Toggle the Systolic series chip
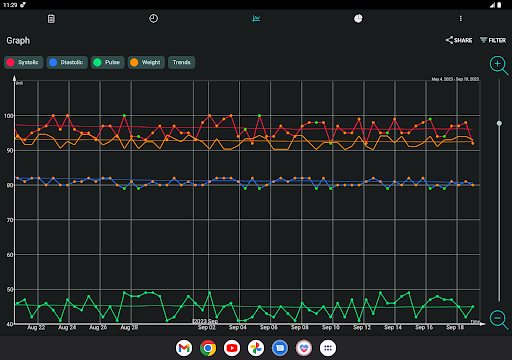 [x=24, y=62]
